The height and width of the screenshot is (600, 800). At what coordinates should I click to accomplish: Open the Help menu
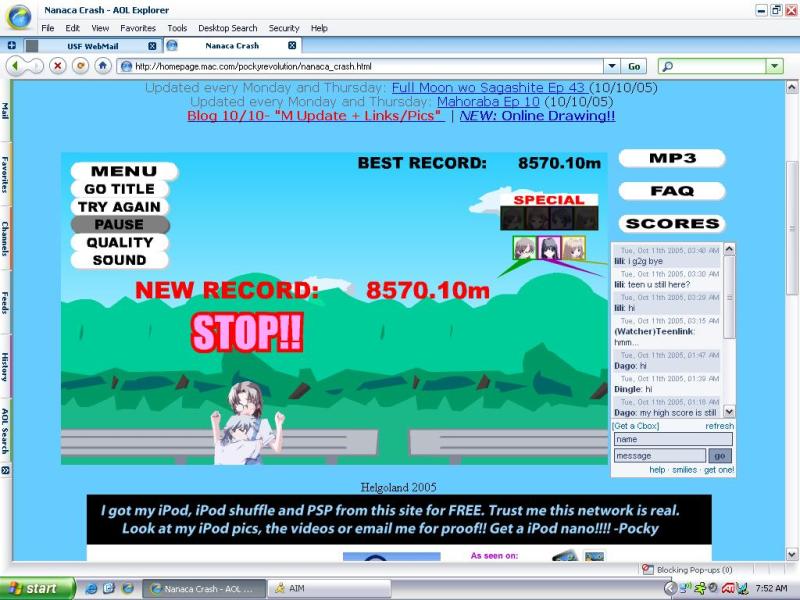click(x=319, y=28)
